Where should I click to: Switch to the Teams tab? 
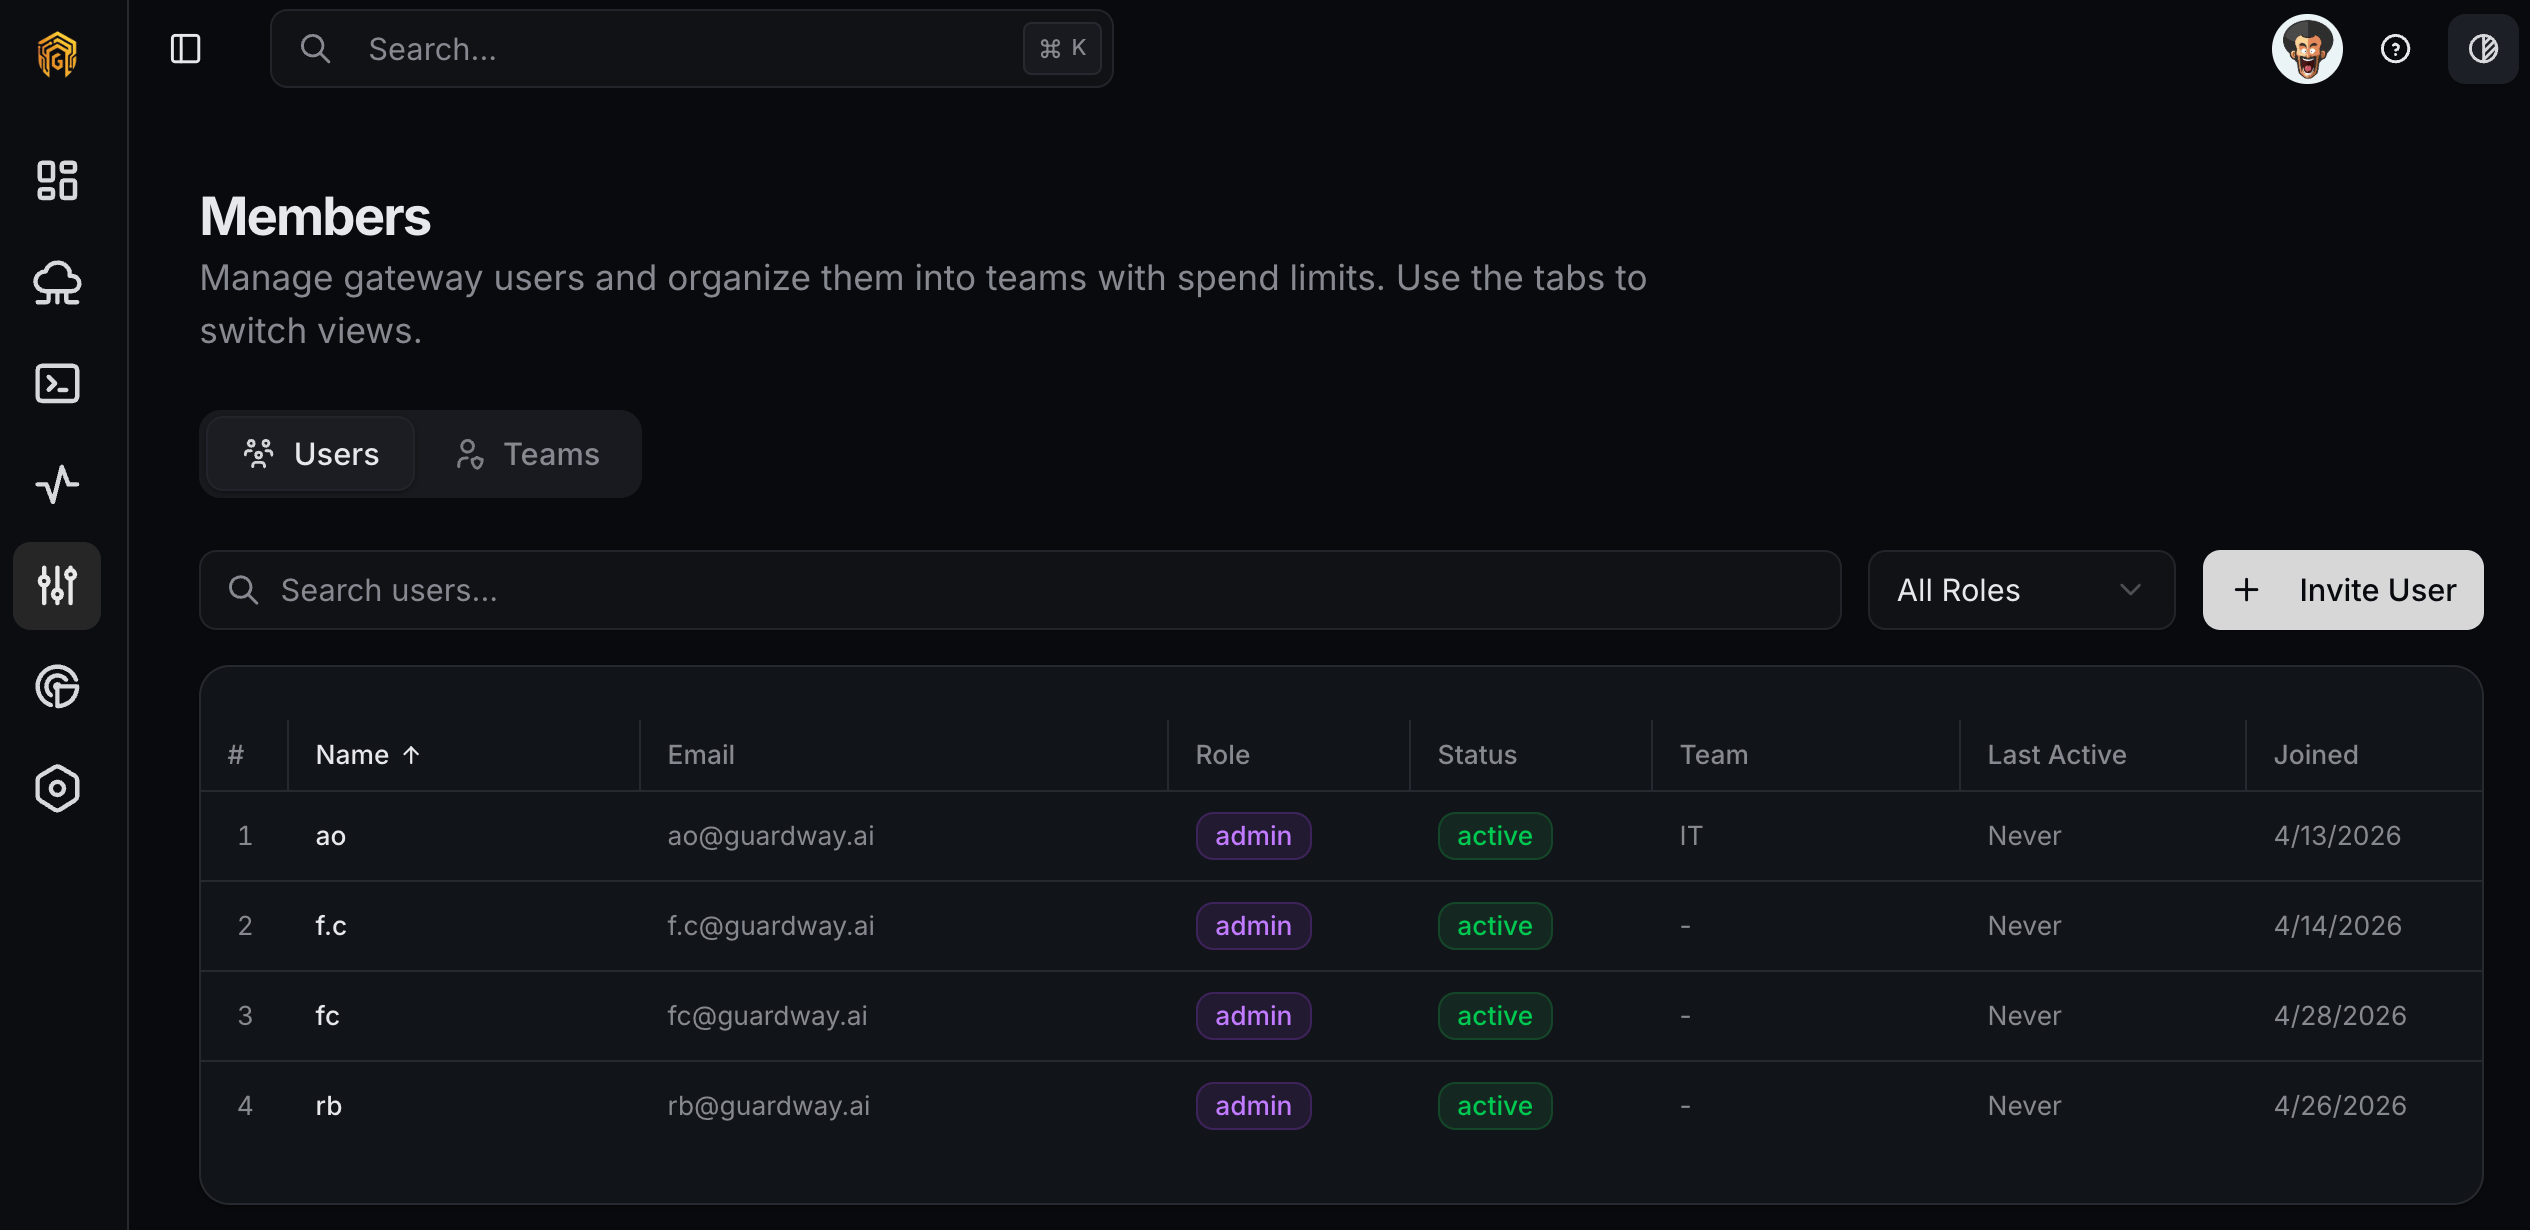click(527, 454)
